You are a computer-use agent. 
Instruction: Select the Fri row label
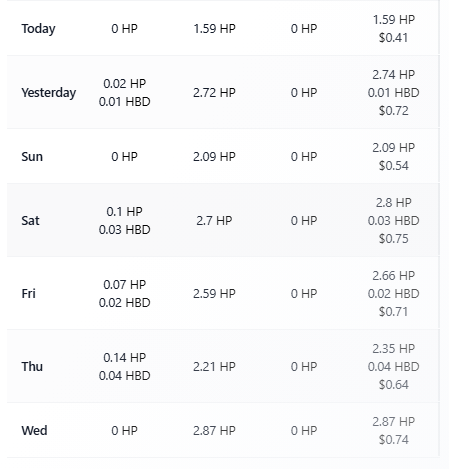pos(28,294)
